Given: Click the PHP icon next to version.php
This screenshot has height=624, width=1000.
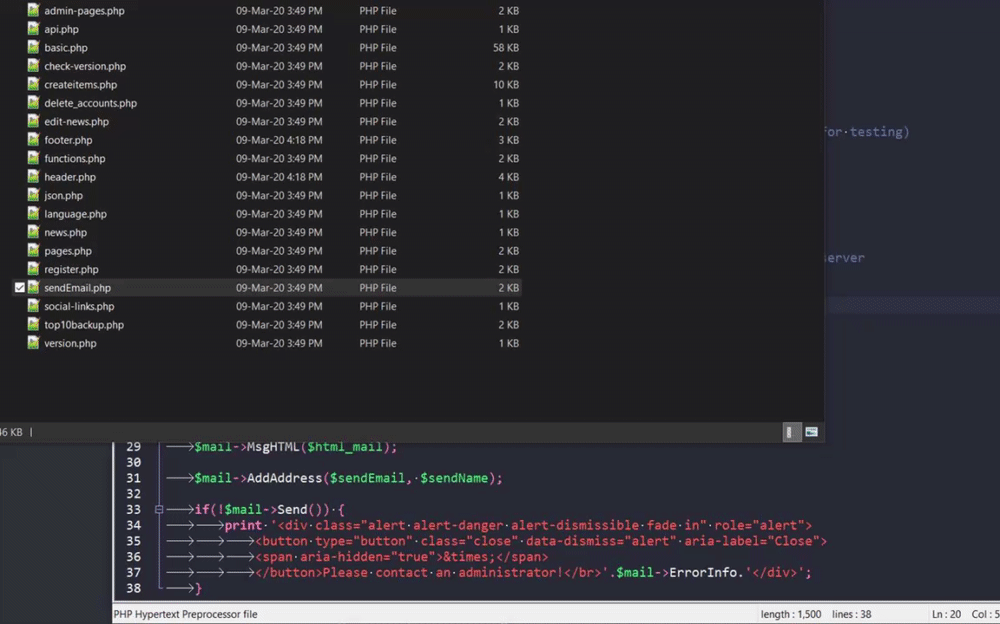Looking at the screenshot, I should pos(33,343).
